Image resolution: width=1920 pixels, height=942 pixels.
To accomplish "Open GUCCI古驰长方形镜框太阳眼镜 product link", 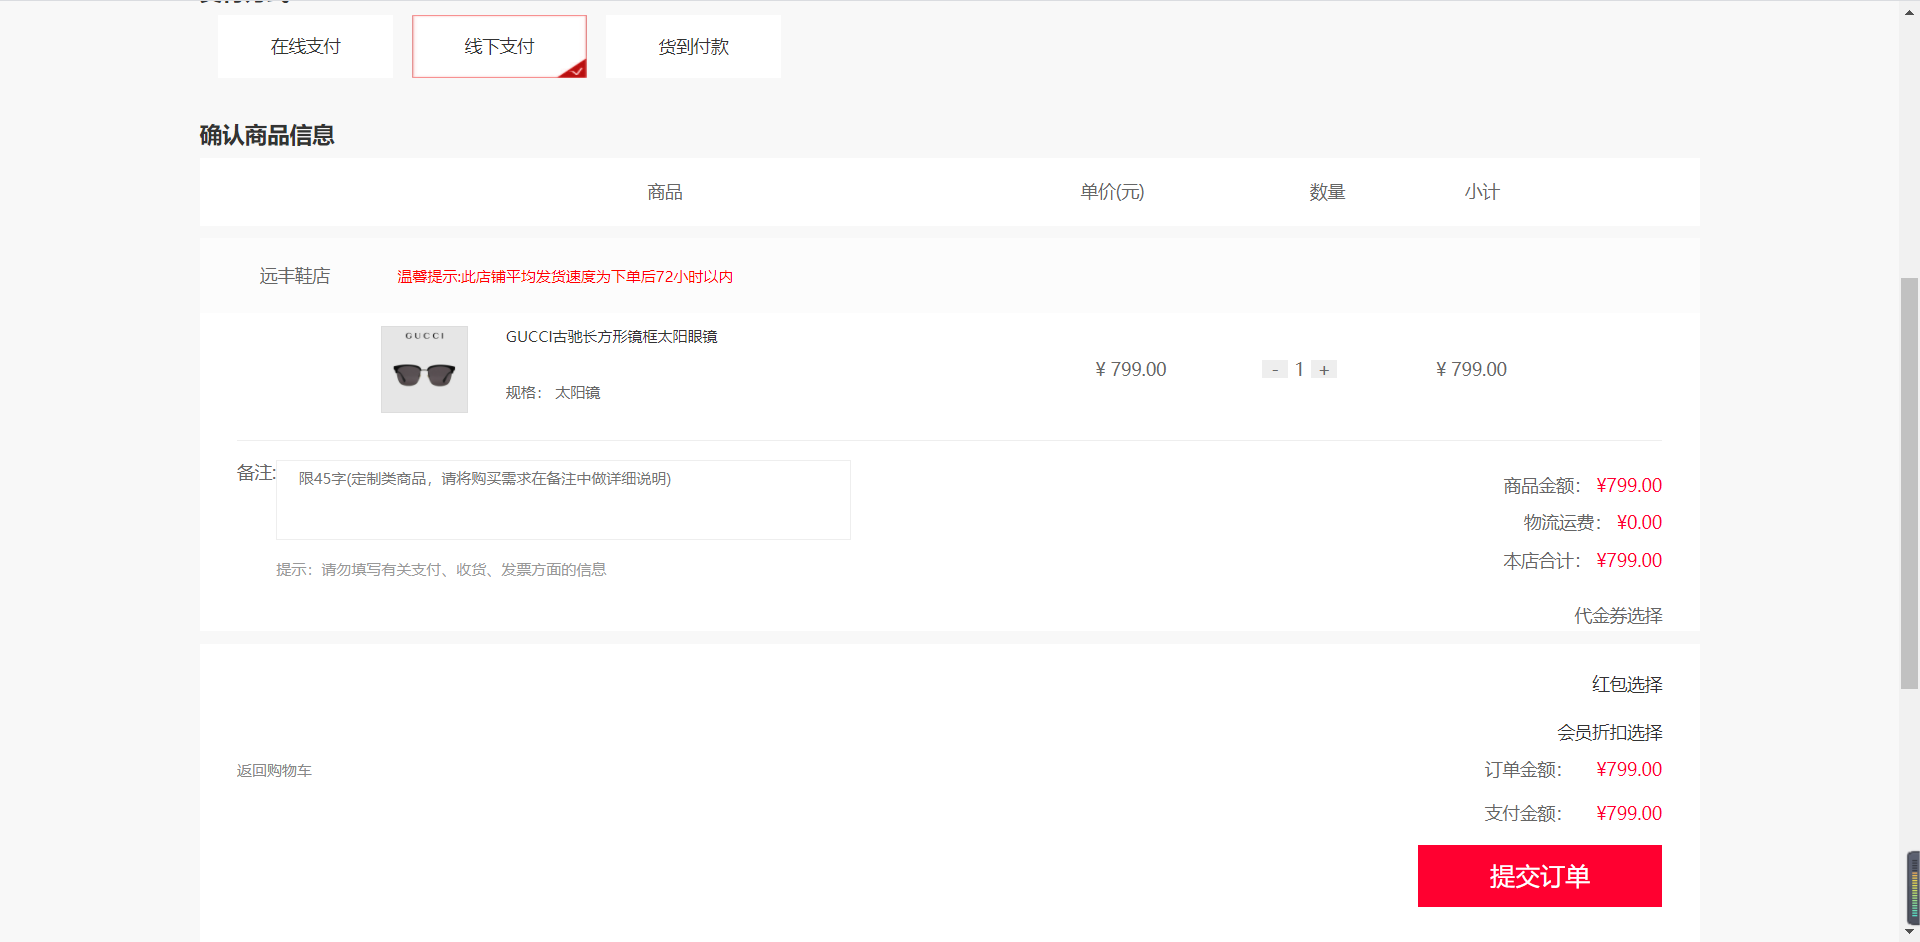I will pos(611,337).
